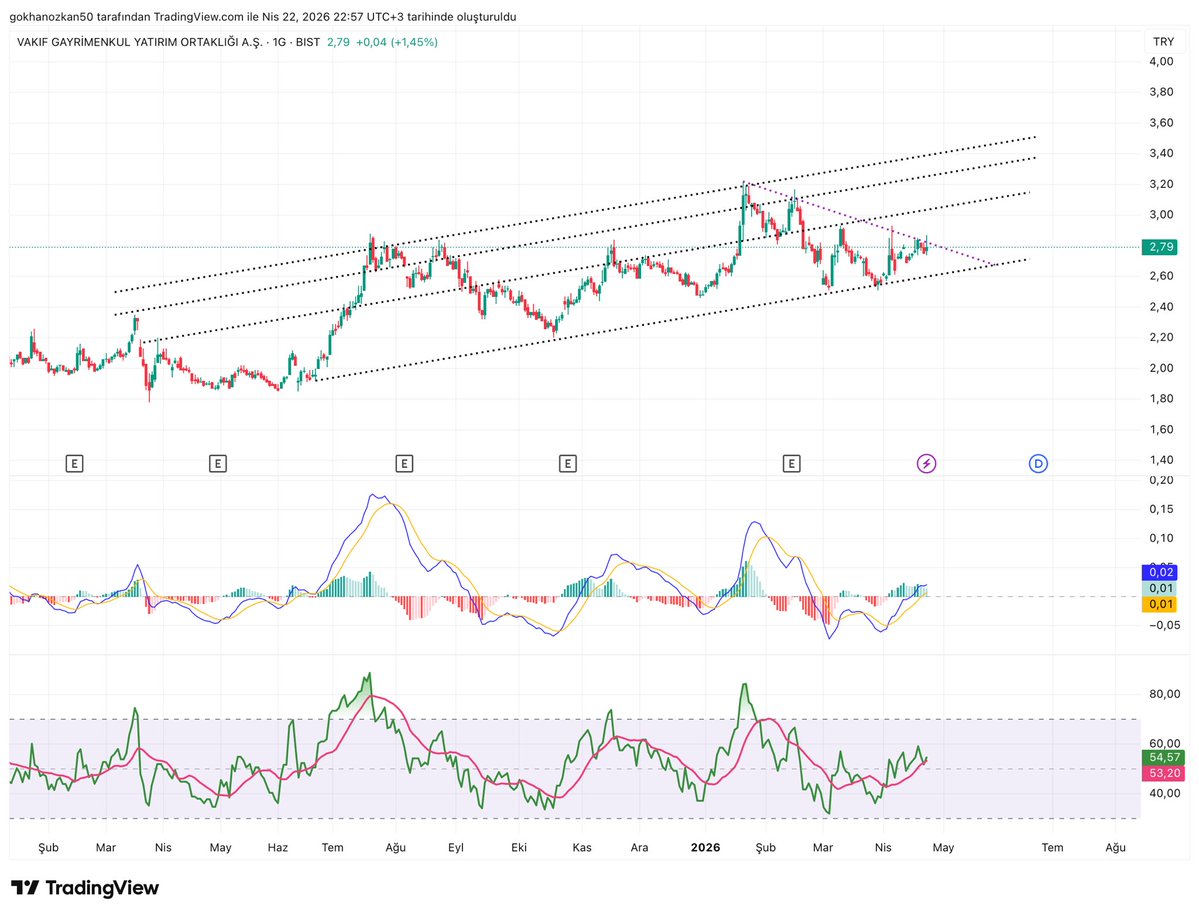Click the Kas month label on time axis
Viewport: 1199px width, 916px height.
click(582, 847)
